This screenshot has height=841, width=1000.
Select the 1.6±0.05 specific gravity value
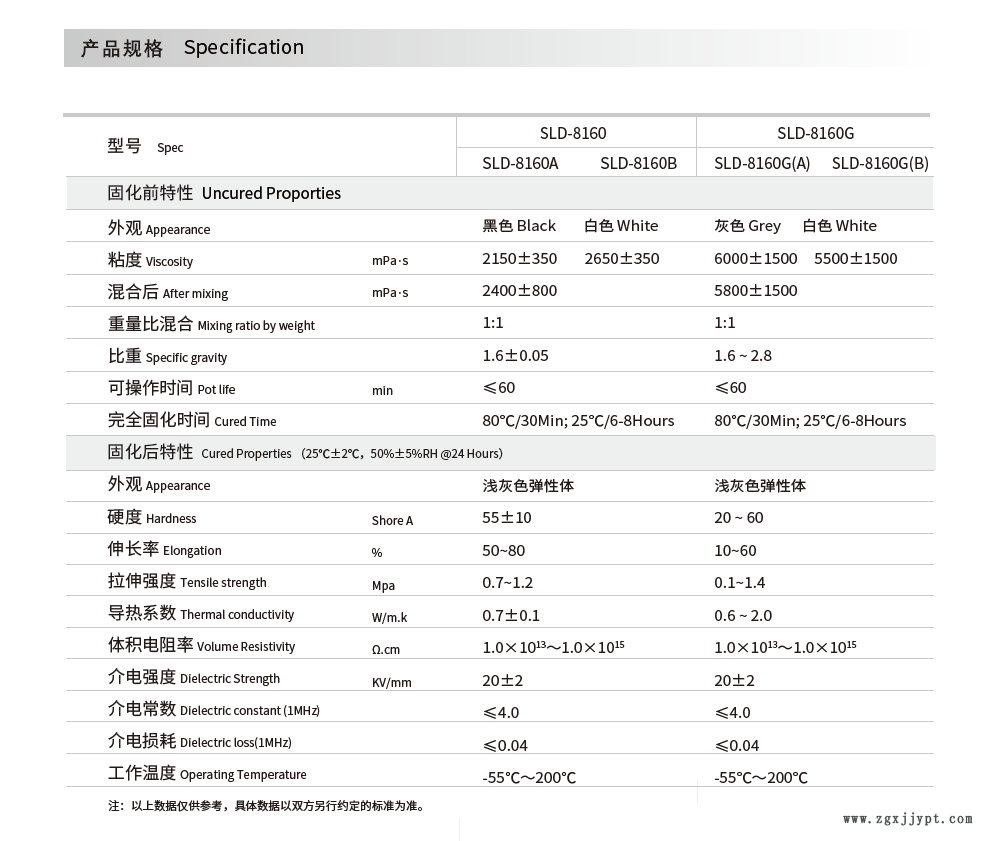click(x=515, y=356)
